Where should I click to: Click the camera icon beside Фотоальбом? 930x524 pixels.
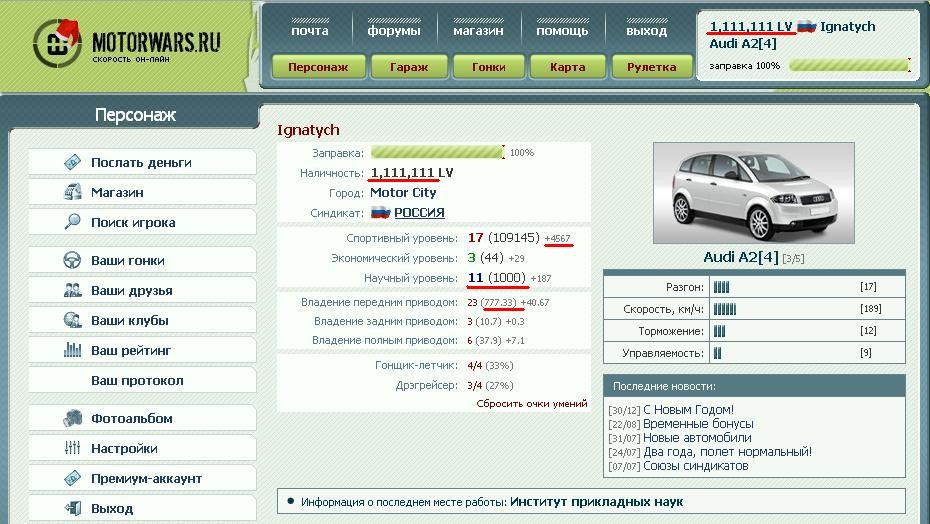pos(72,418)
